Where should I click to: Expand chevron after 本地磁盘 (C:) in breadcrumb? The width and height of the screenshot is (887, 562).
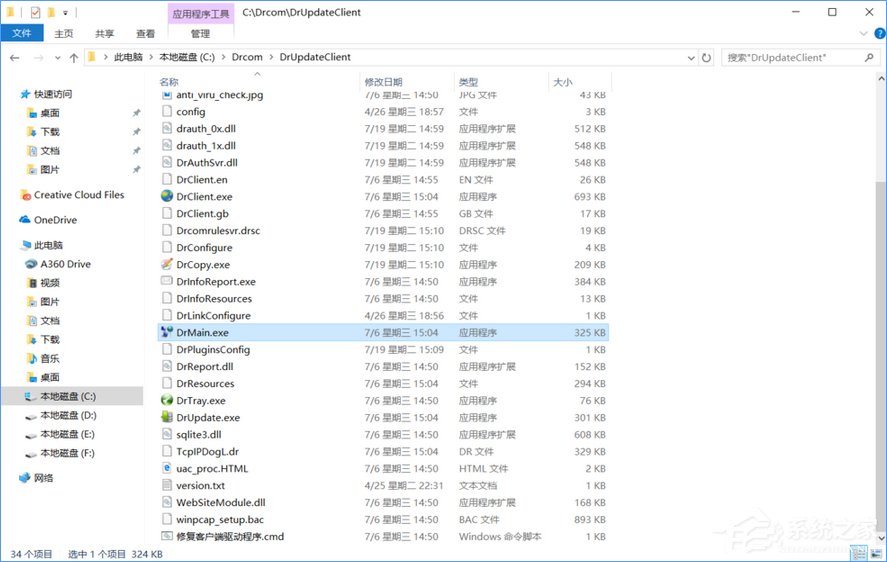tap(223, 57)
